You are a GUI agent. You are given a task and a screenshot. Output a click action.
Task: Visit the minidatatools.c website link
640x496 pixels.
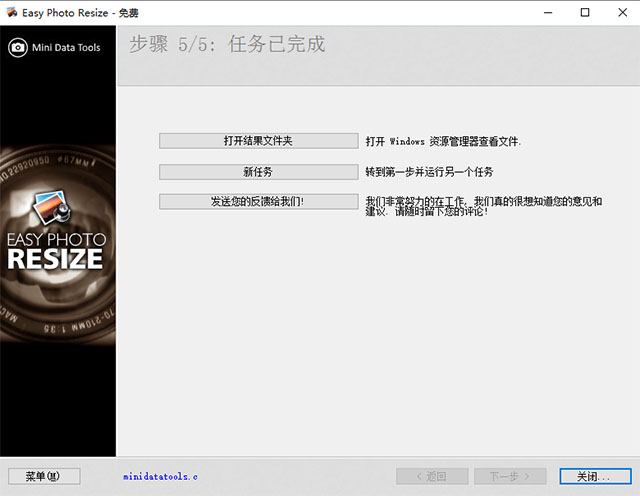pyautogui.click(x=160, y=477)
